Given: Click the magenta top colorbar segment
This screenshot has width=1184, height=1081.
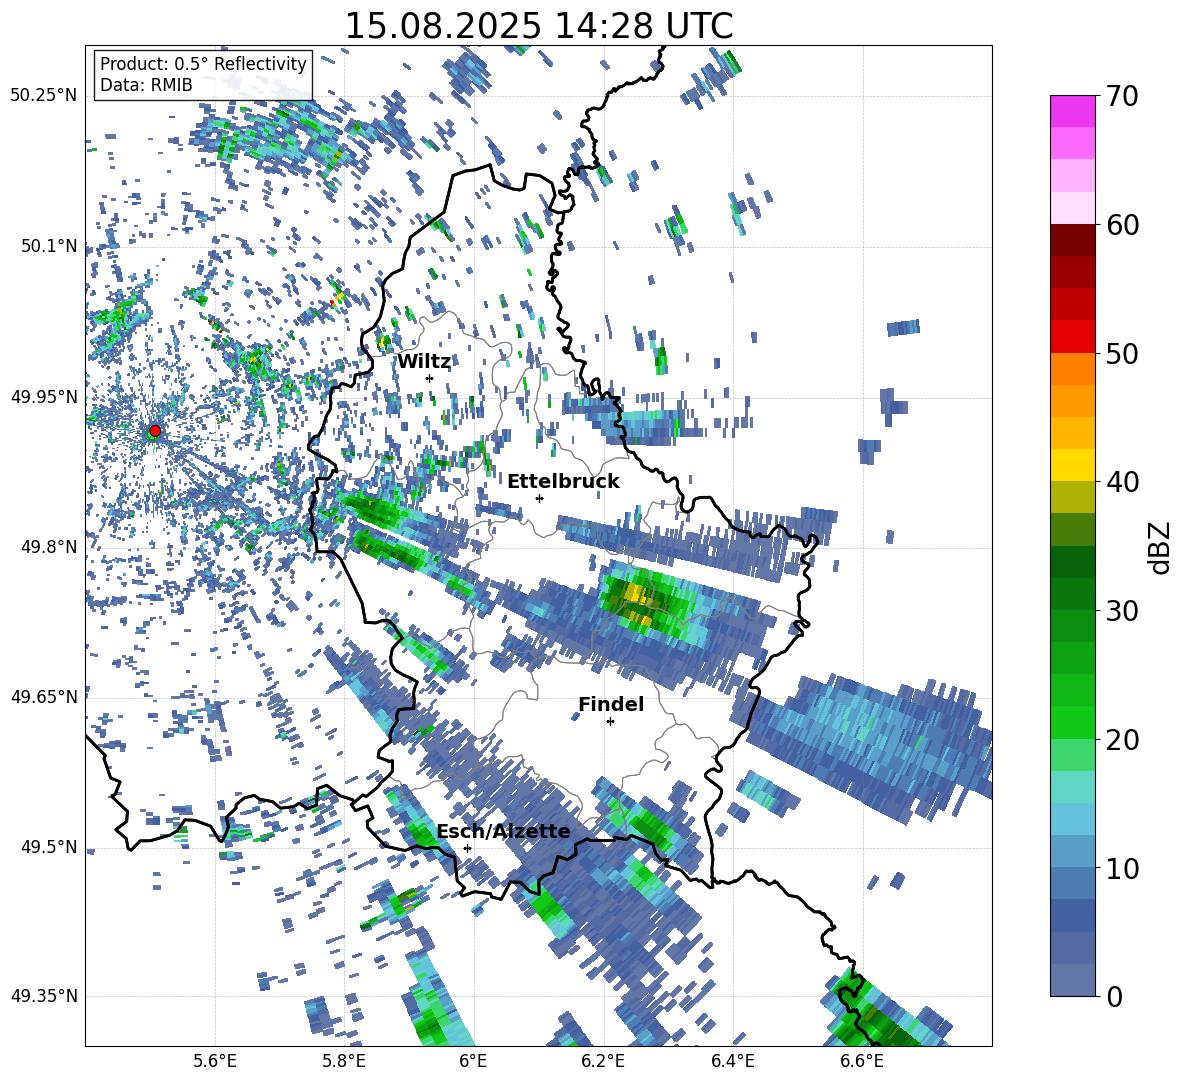Looking at the screenshot, I should (1072, 112).
